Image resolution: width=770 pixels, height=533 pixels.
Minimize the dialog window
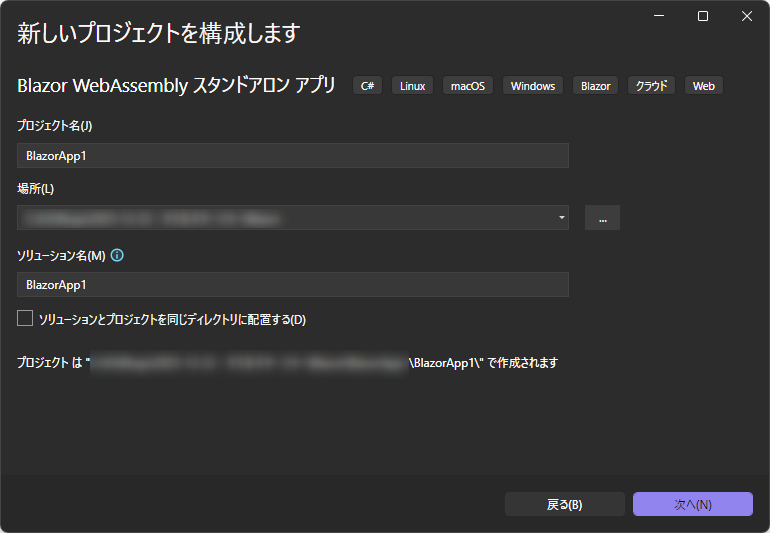tap(659, 16)
